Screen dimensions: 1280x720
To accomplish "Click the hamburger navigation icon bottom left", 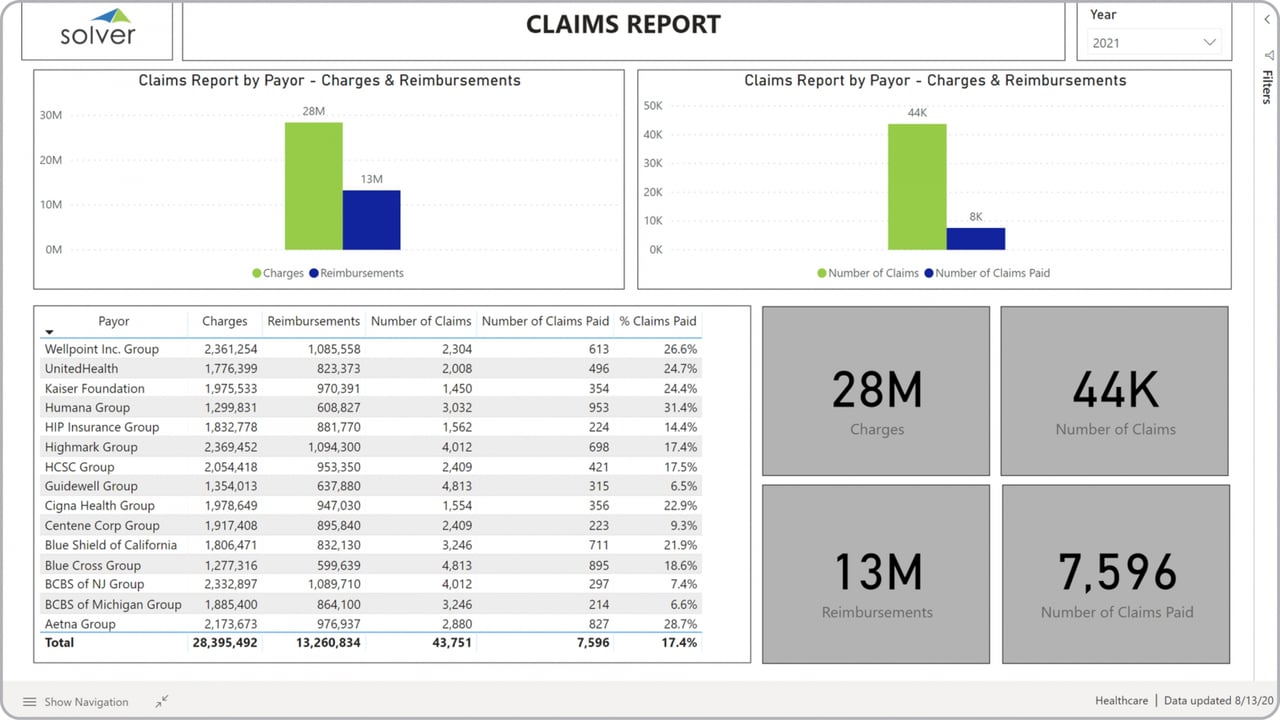I will pos(30,702).
